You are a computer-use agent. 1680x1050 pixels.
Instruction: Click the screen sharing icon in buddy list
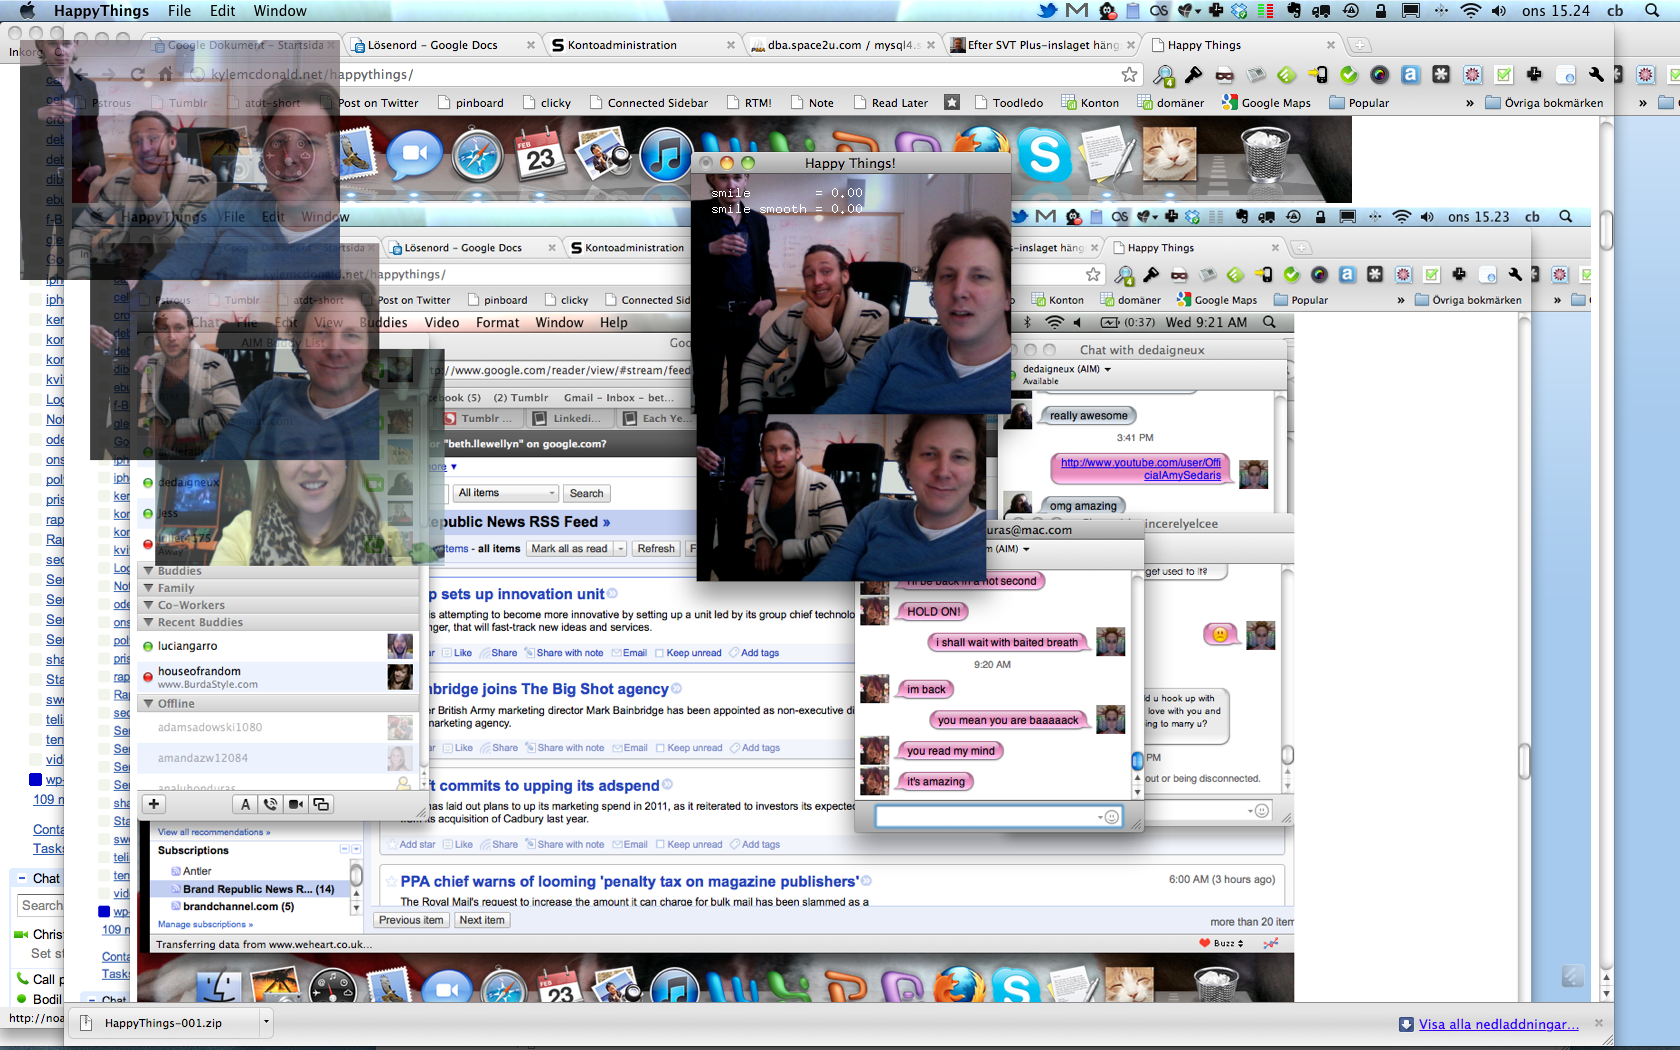click(321, 804)
